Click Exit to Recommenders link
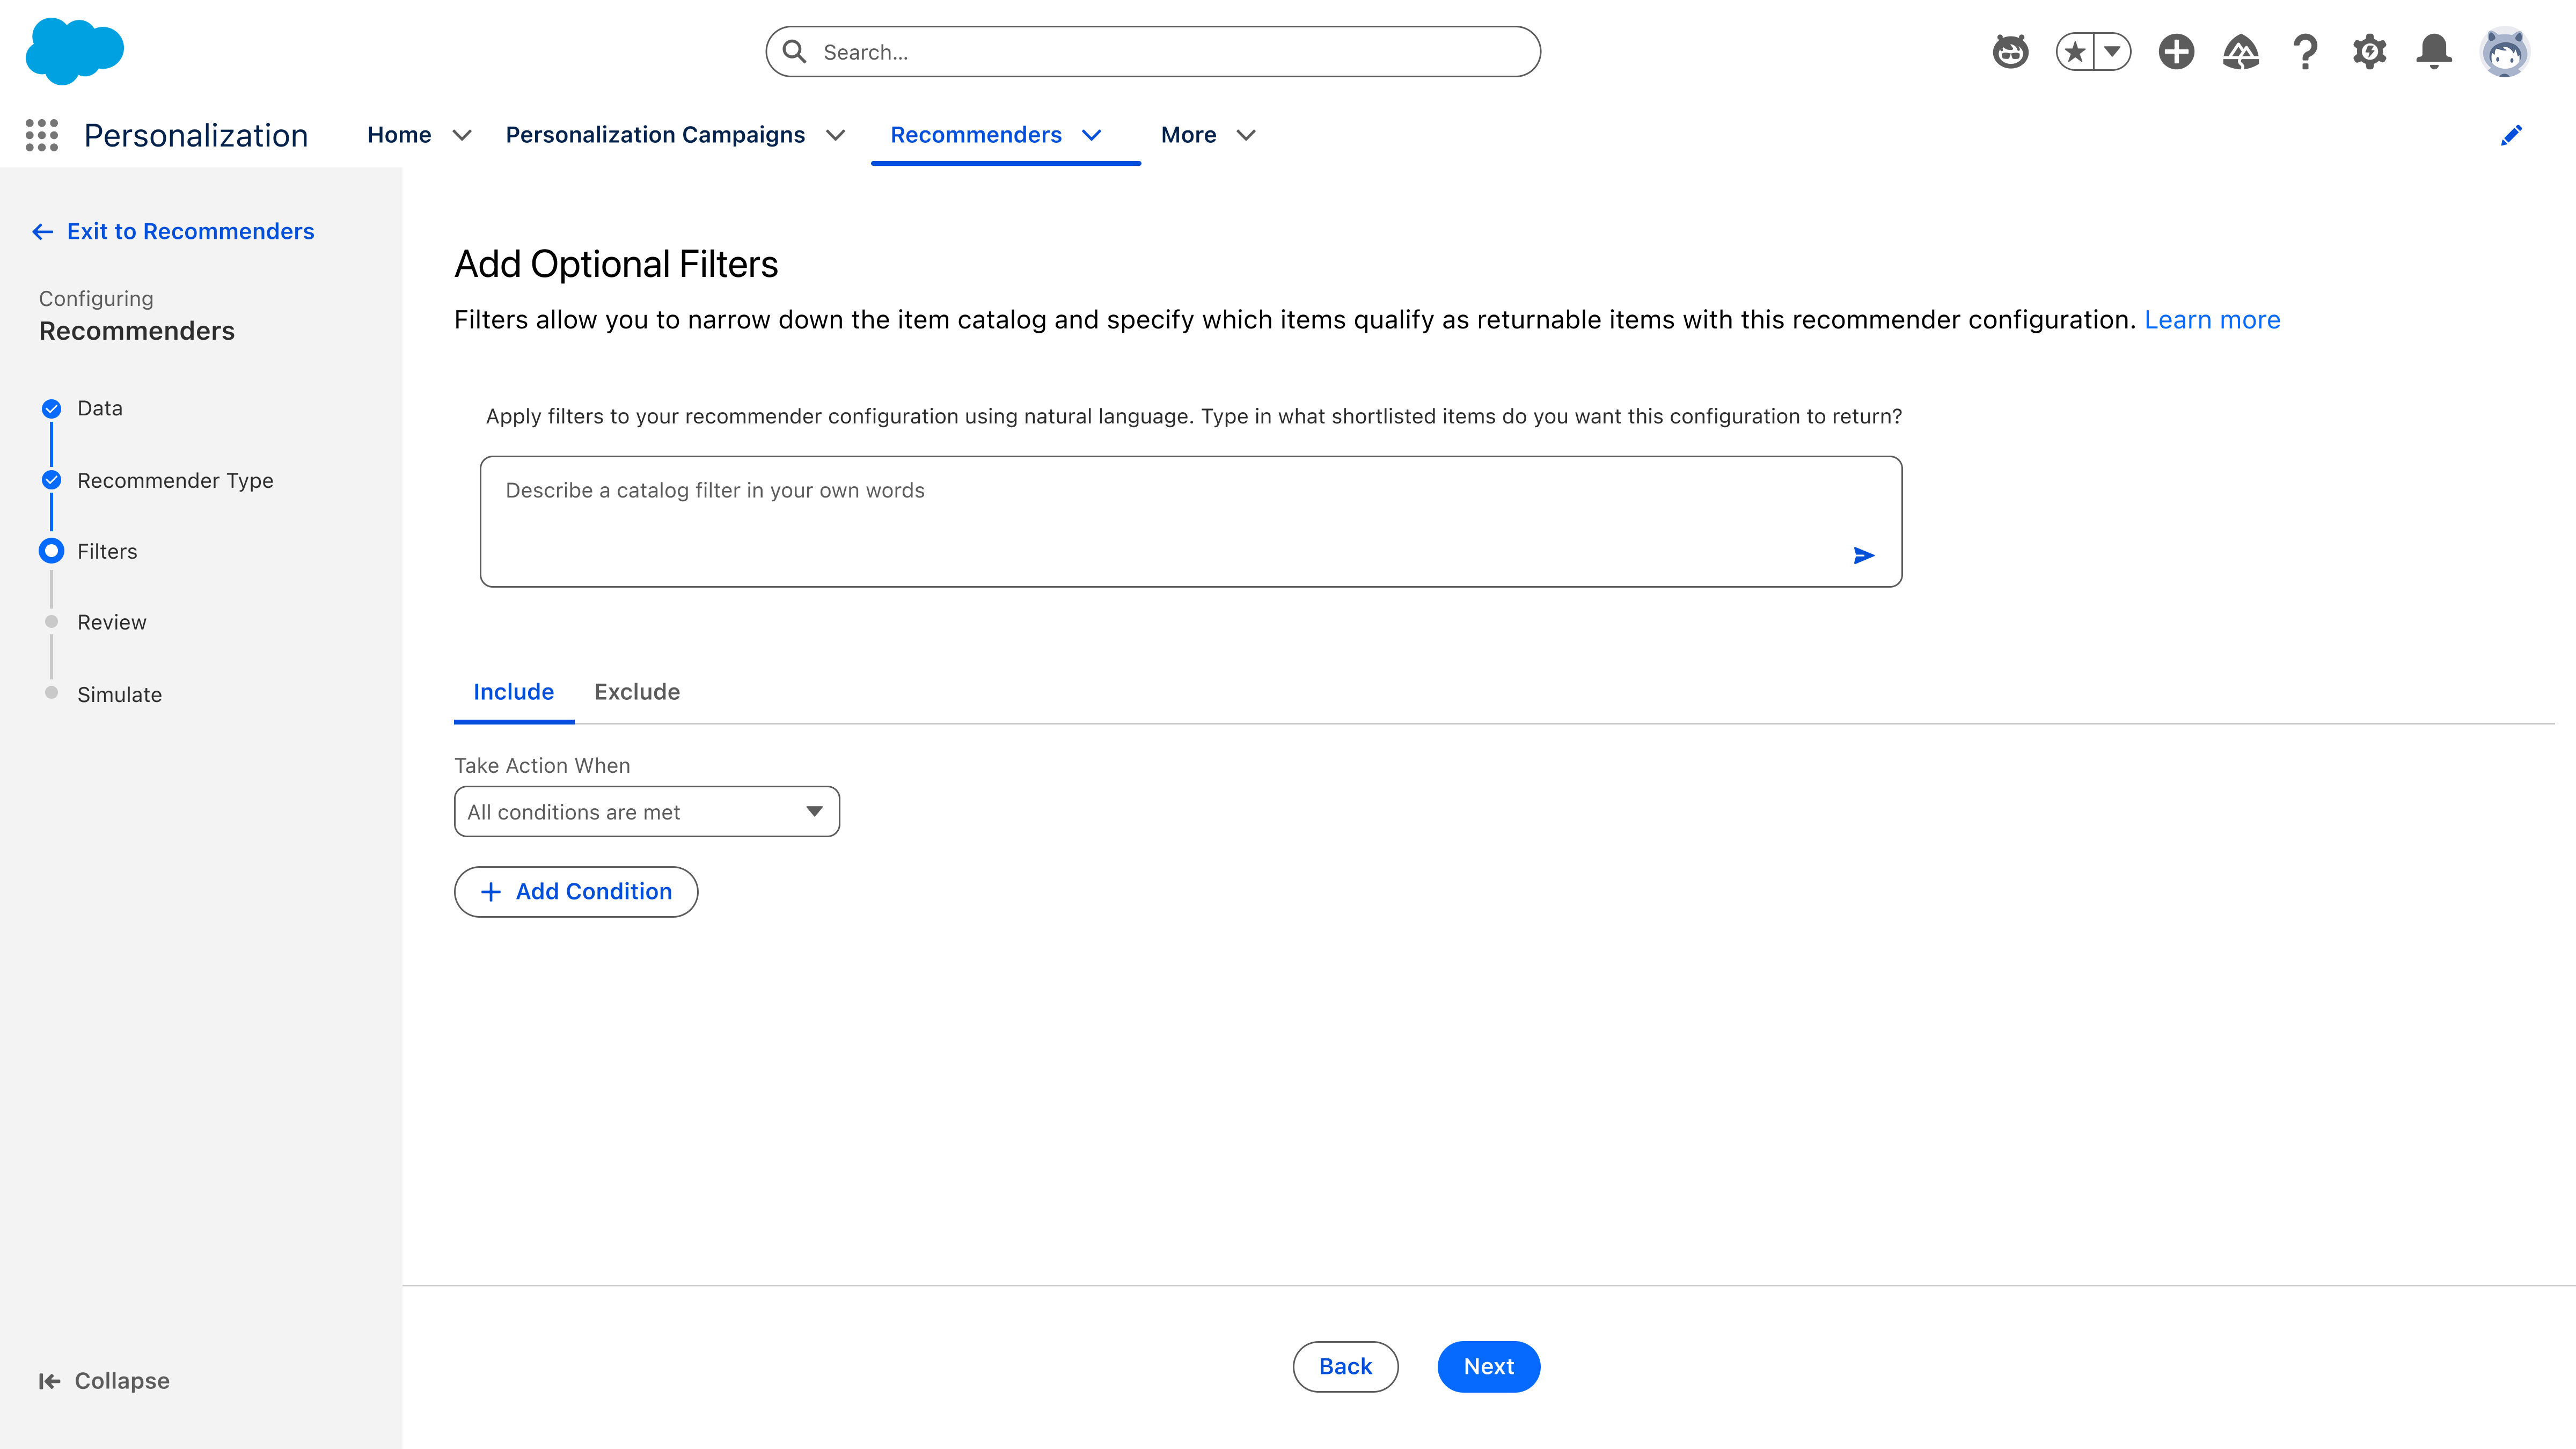2576x1449 pixels. [x=190, y=232]
